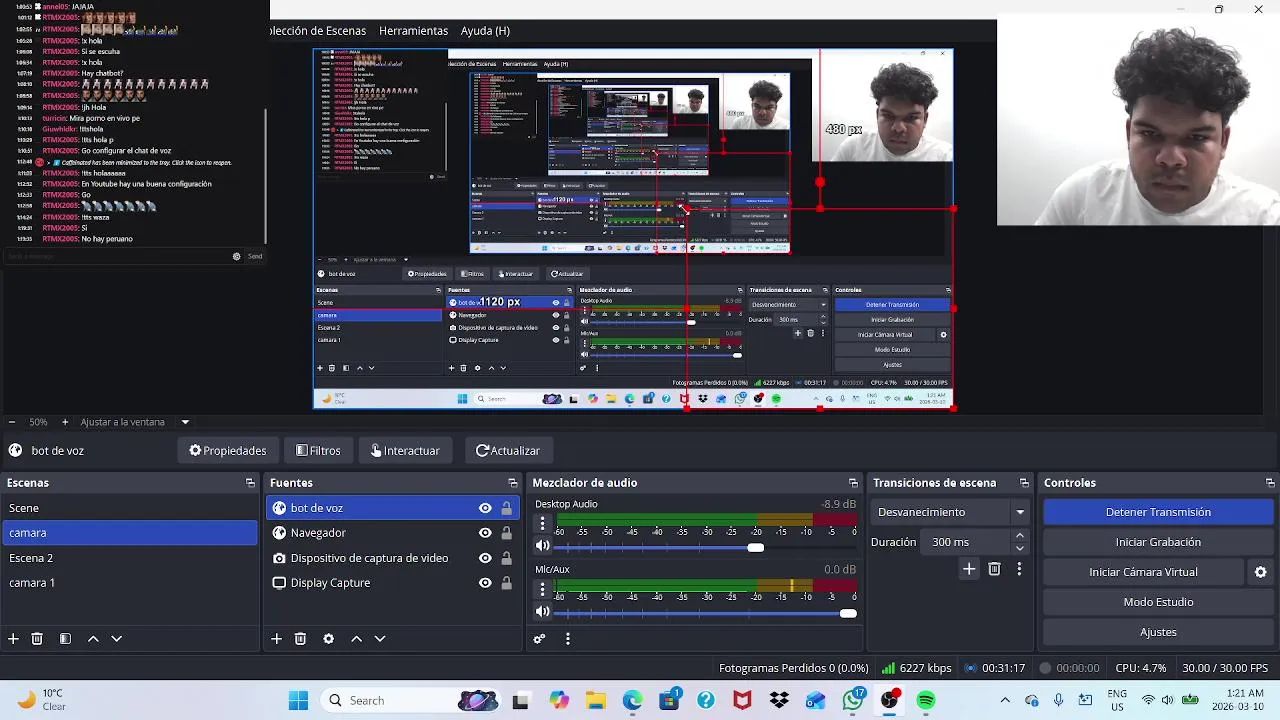Undock the Controles panel
This screenshot has height=720, width=1280.
(1270, 483)
